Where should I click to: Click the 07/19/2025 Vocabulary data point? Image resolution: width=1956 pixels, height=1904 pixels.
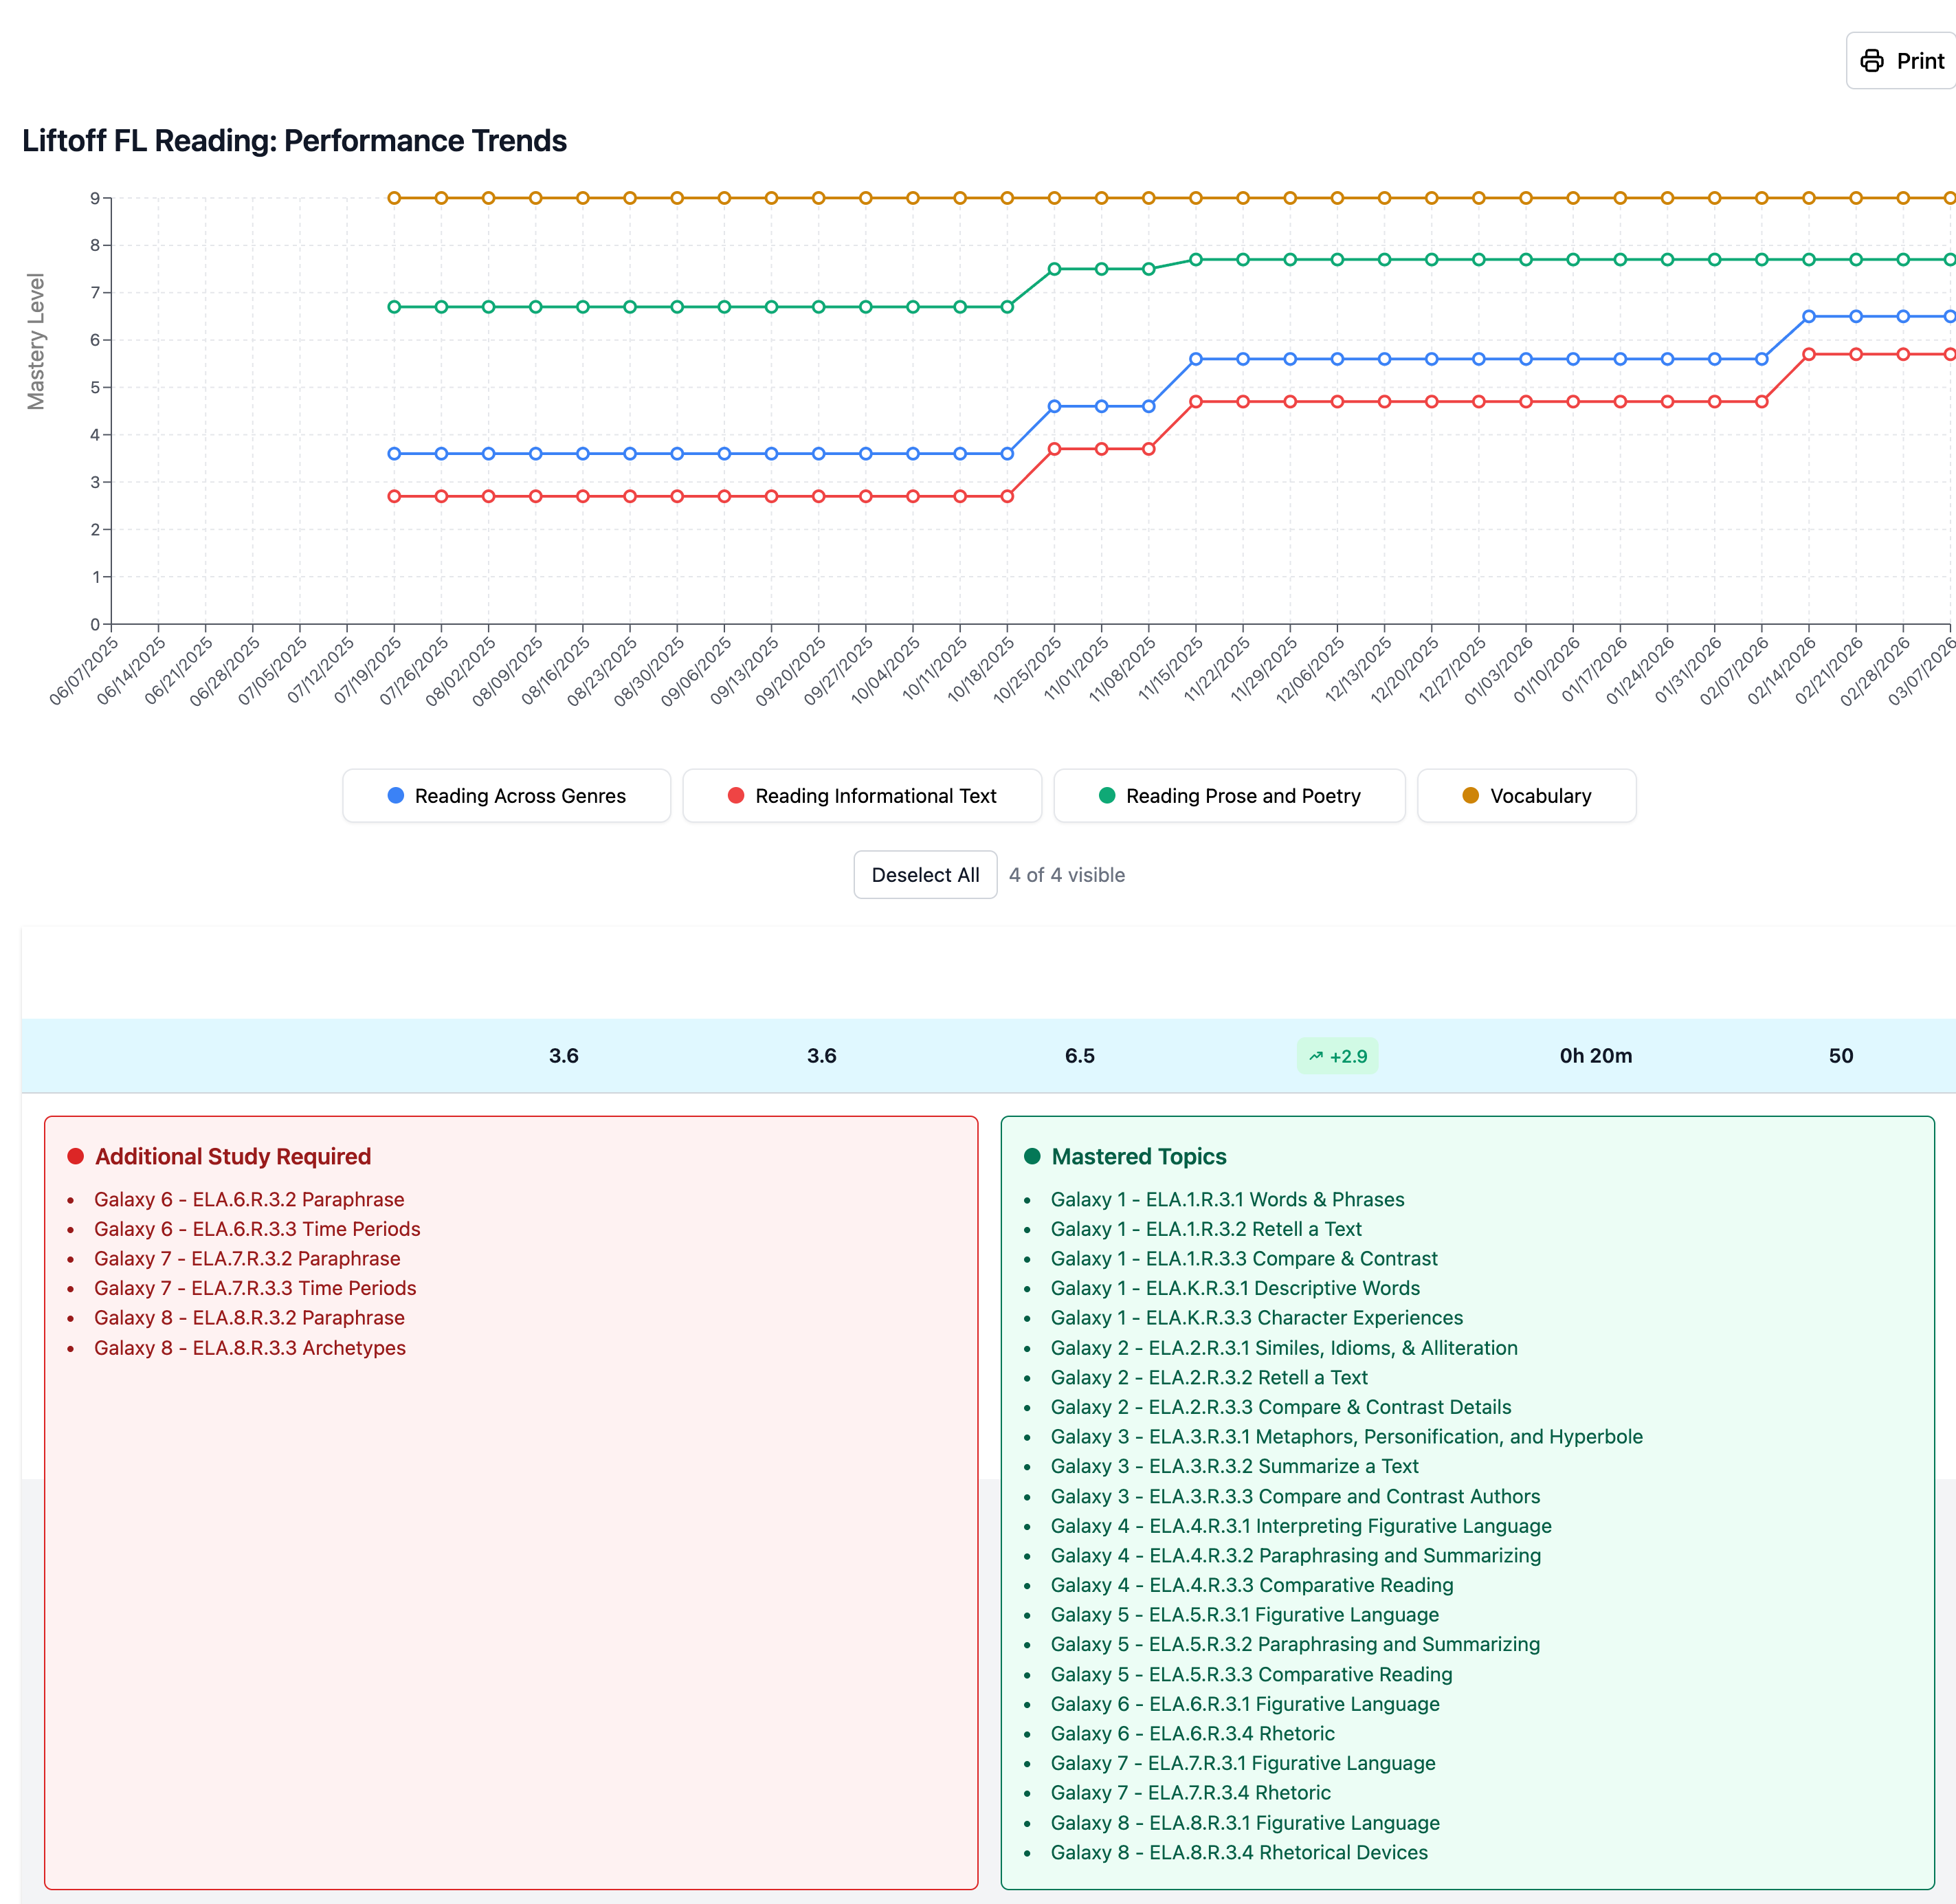coord(394,198)
